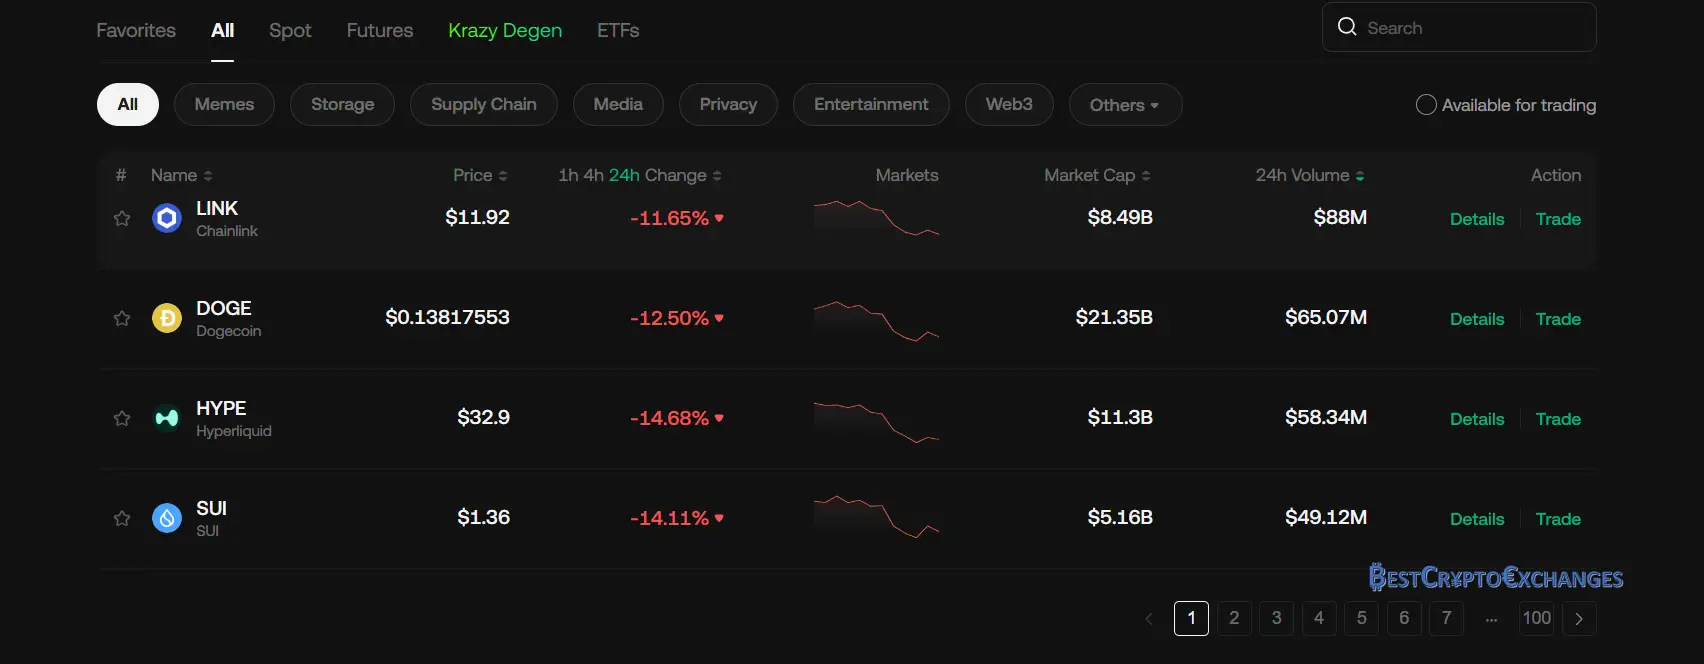Switch change period to 4h
The image size is (1704, 664).
click(x=594, y=175)
